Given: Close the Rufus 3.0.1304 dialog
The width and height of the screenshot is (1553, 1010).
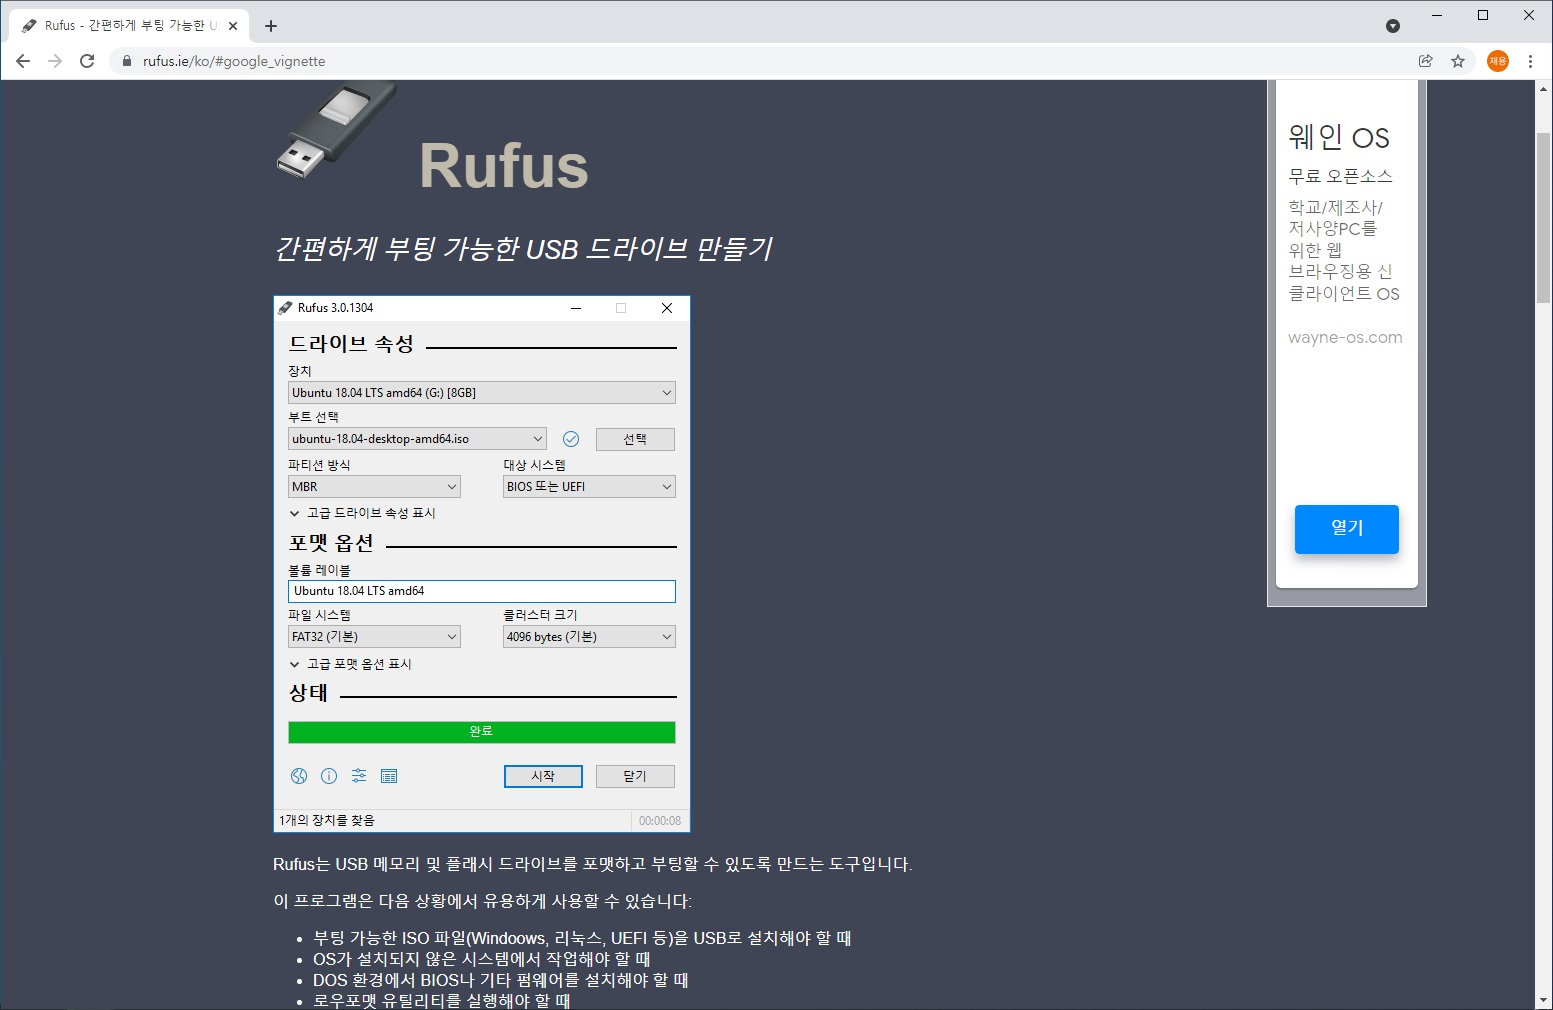Looking at the screenshot, I should tap(667, 308).
